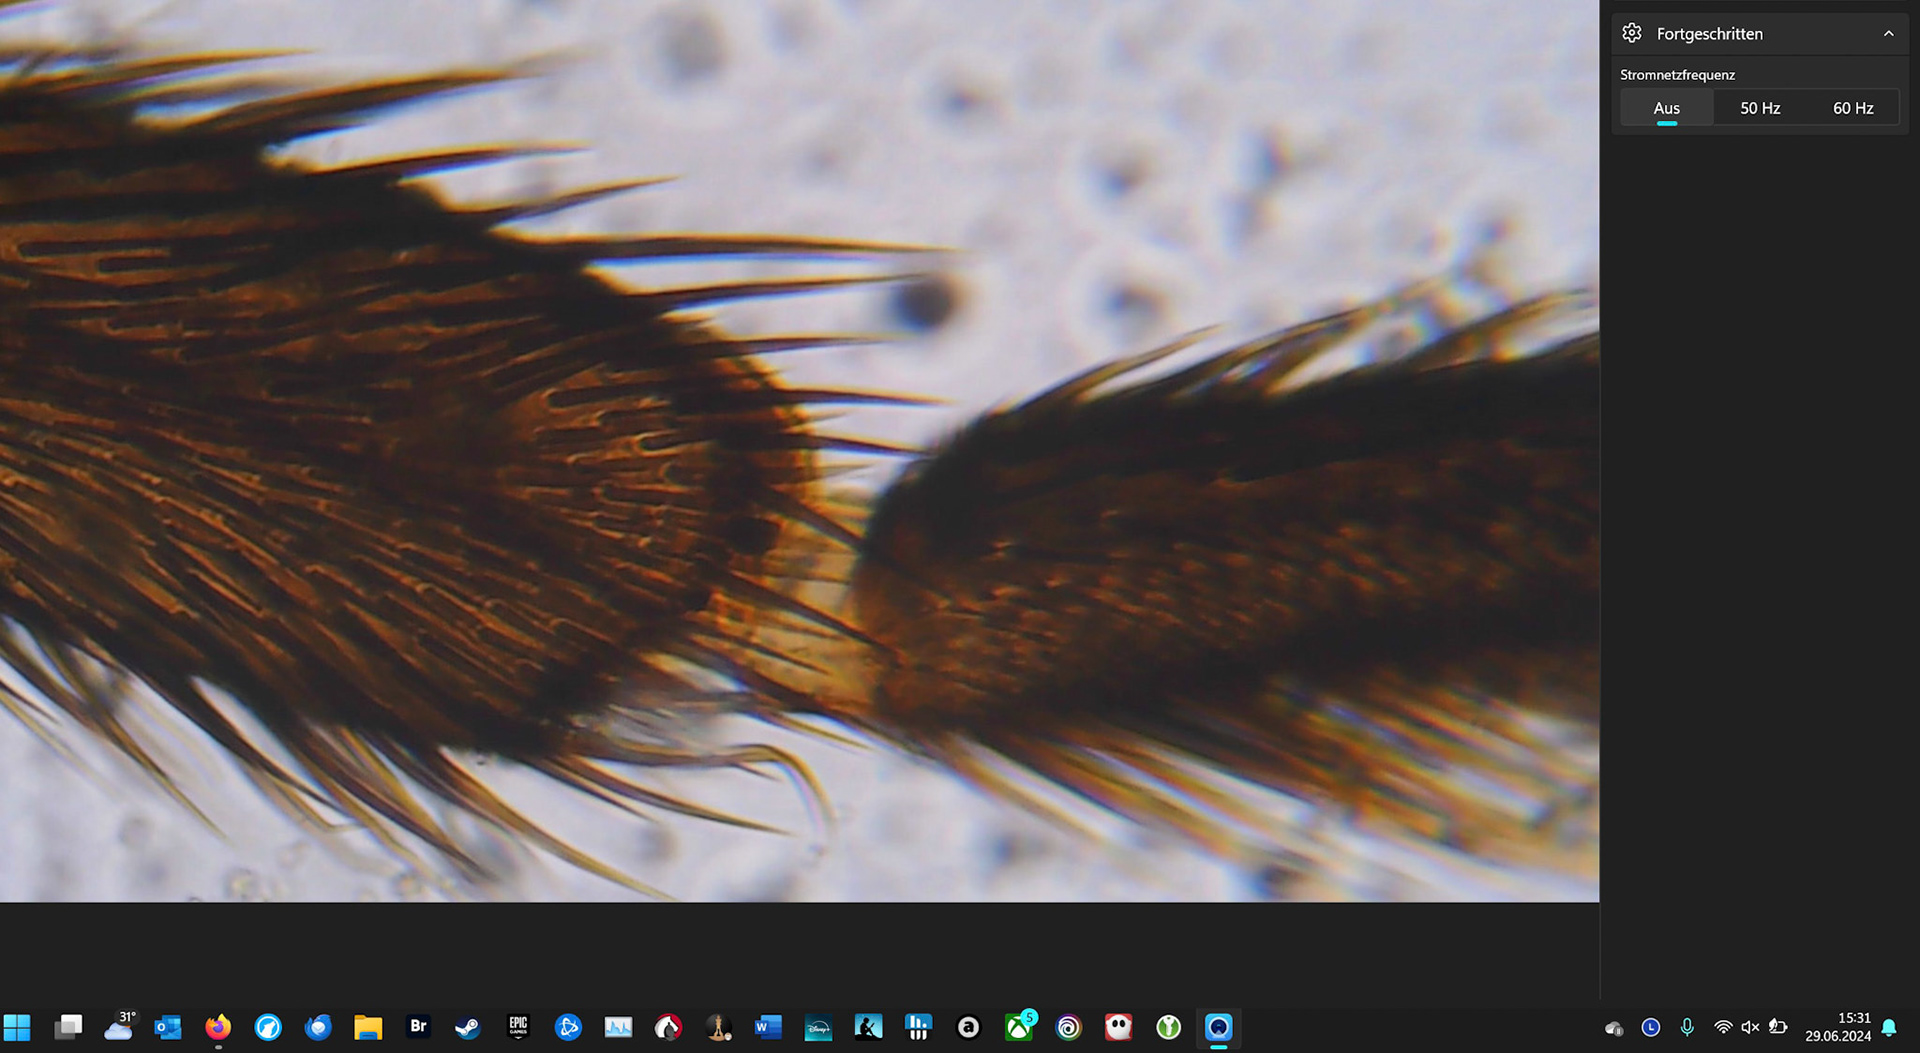Viewport: 1920px width, 1053px height.
Task: Open Battle.net from the taskbar
Action: click(568, 1027)
